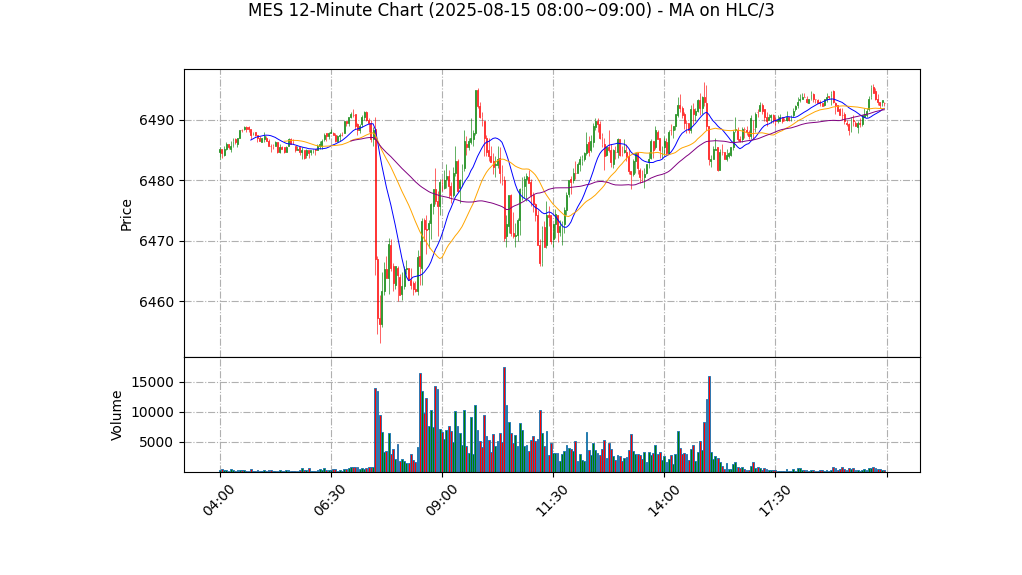This screenshot has width=1022, height=575.
Task: Click the 'Price' y-axis title
Action: [x=126, y=215]
